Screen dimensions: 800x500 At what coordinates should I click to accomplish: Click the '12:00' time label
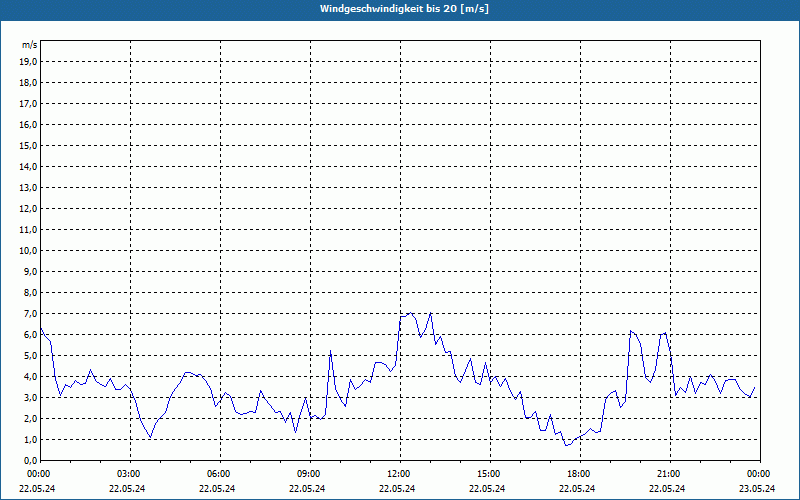pos(398,474)
